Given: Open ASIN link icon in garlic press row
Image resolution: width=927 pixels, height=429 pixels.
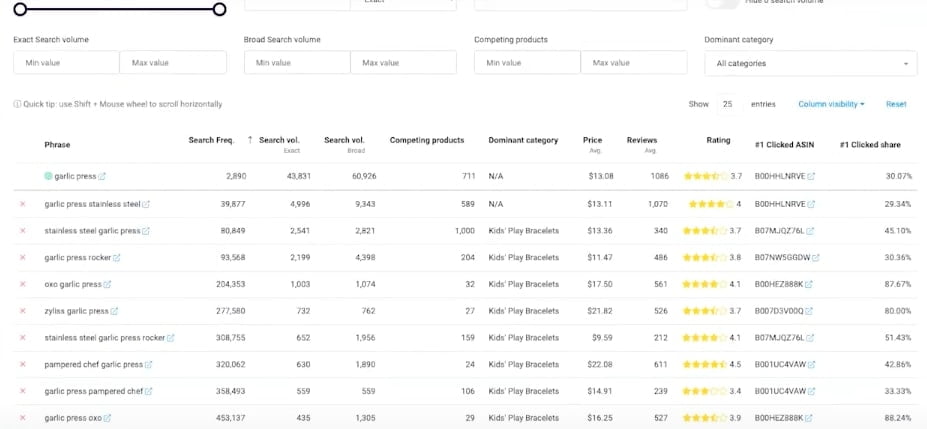Looking at the screenshot, I should pyautogui.click(x=811, y=176).
